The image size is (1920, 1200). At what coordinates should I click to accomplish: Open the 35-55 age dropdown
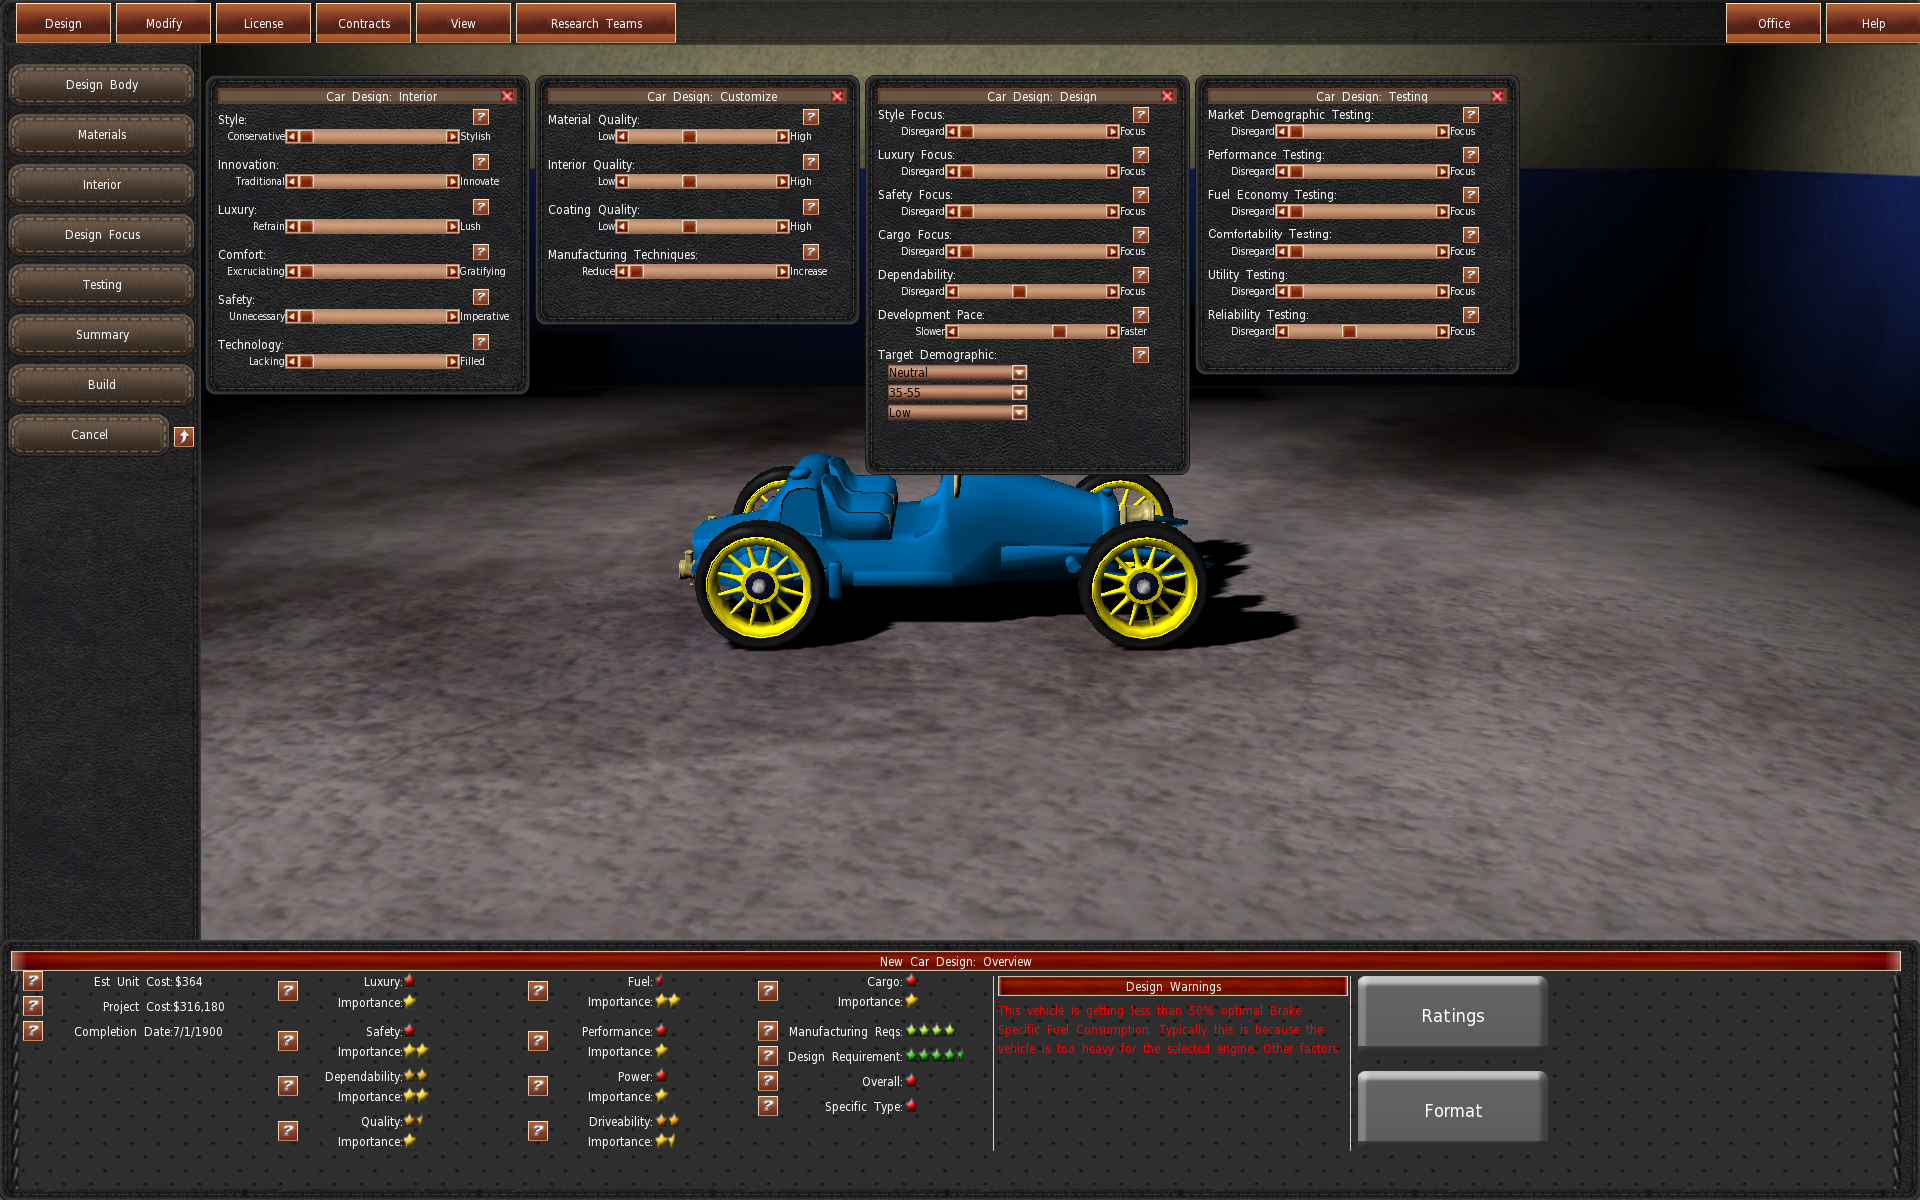point(1019,393)
